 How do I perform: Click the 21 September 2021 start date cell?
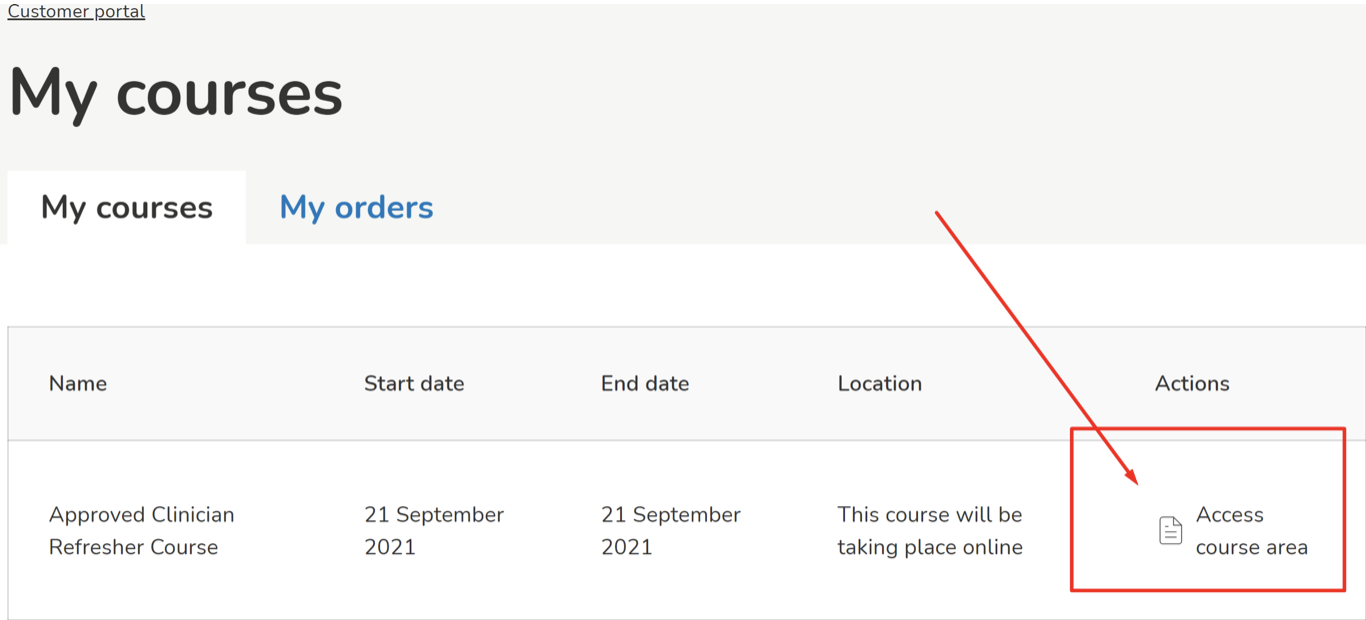coord(434,530)
